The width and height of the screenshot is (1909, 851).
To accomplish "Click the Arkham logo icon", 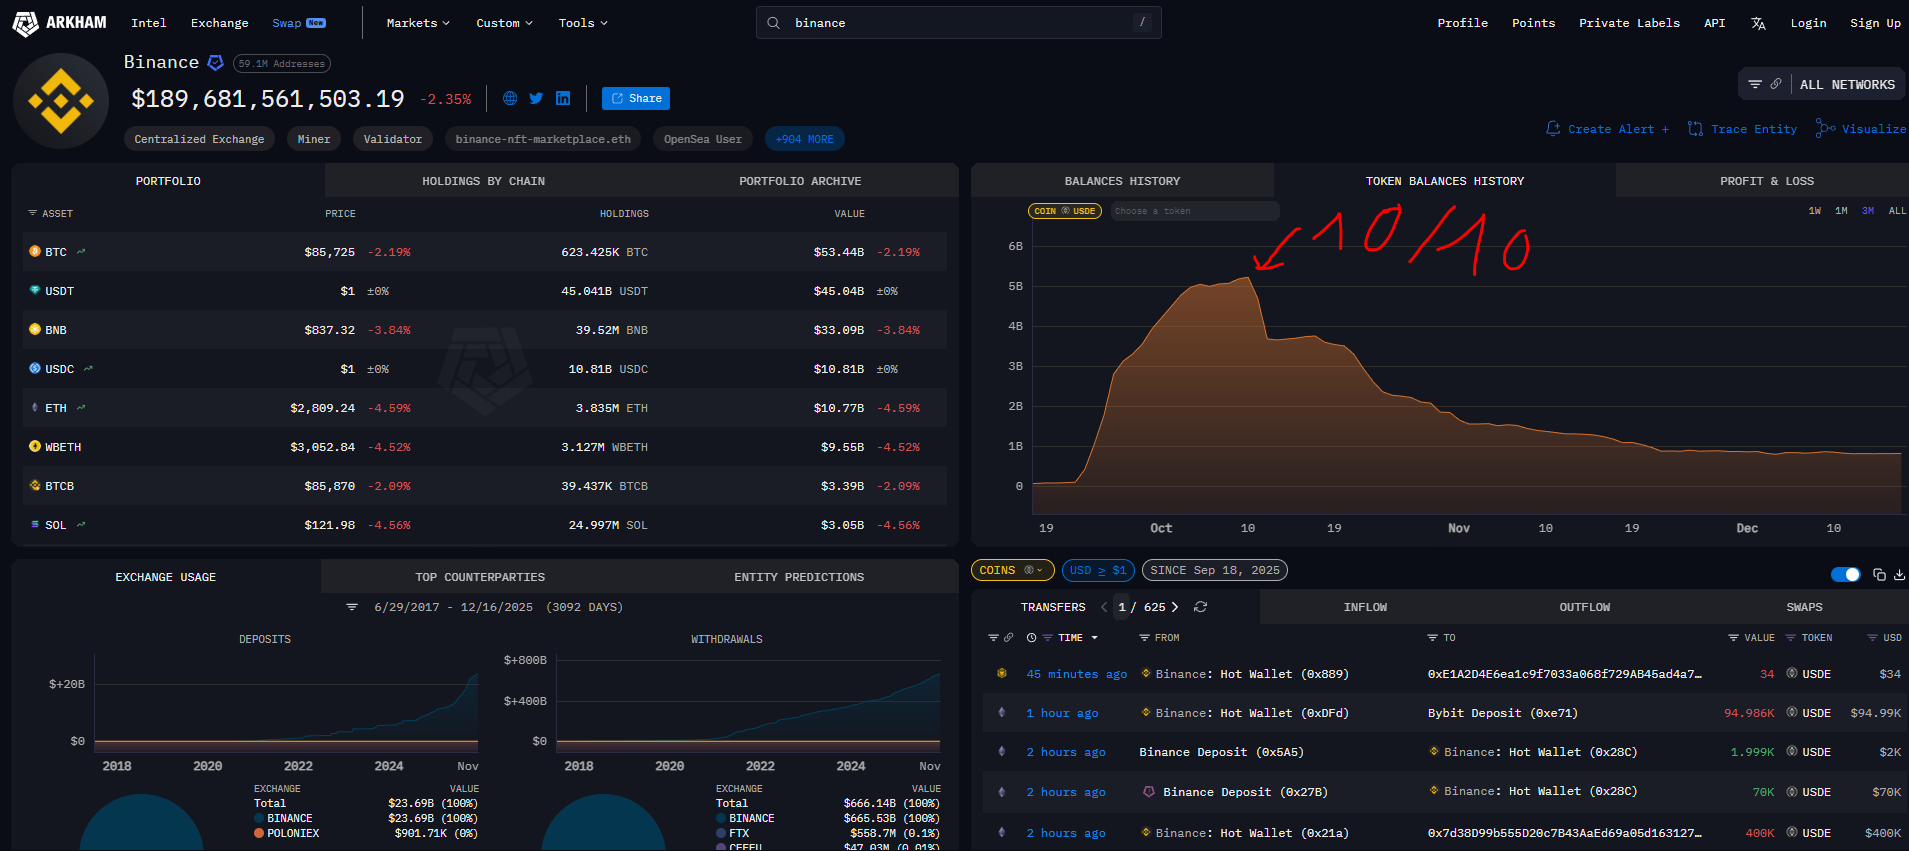I will click(x=25, y=23).
